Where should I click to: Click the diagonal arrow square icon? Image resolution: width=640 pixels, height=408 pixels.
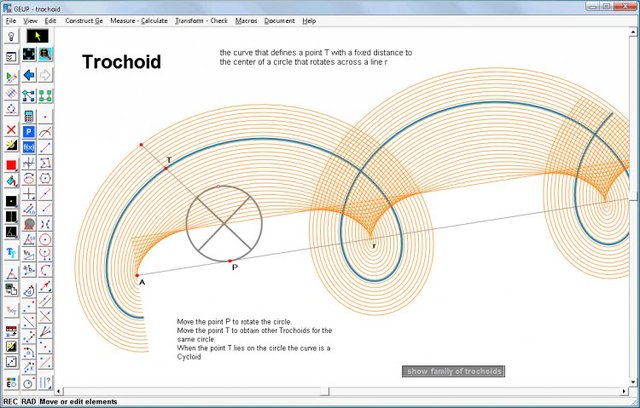coord(11,362)
